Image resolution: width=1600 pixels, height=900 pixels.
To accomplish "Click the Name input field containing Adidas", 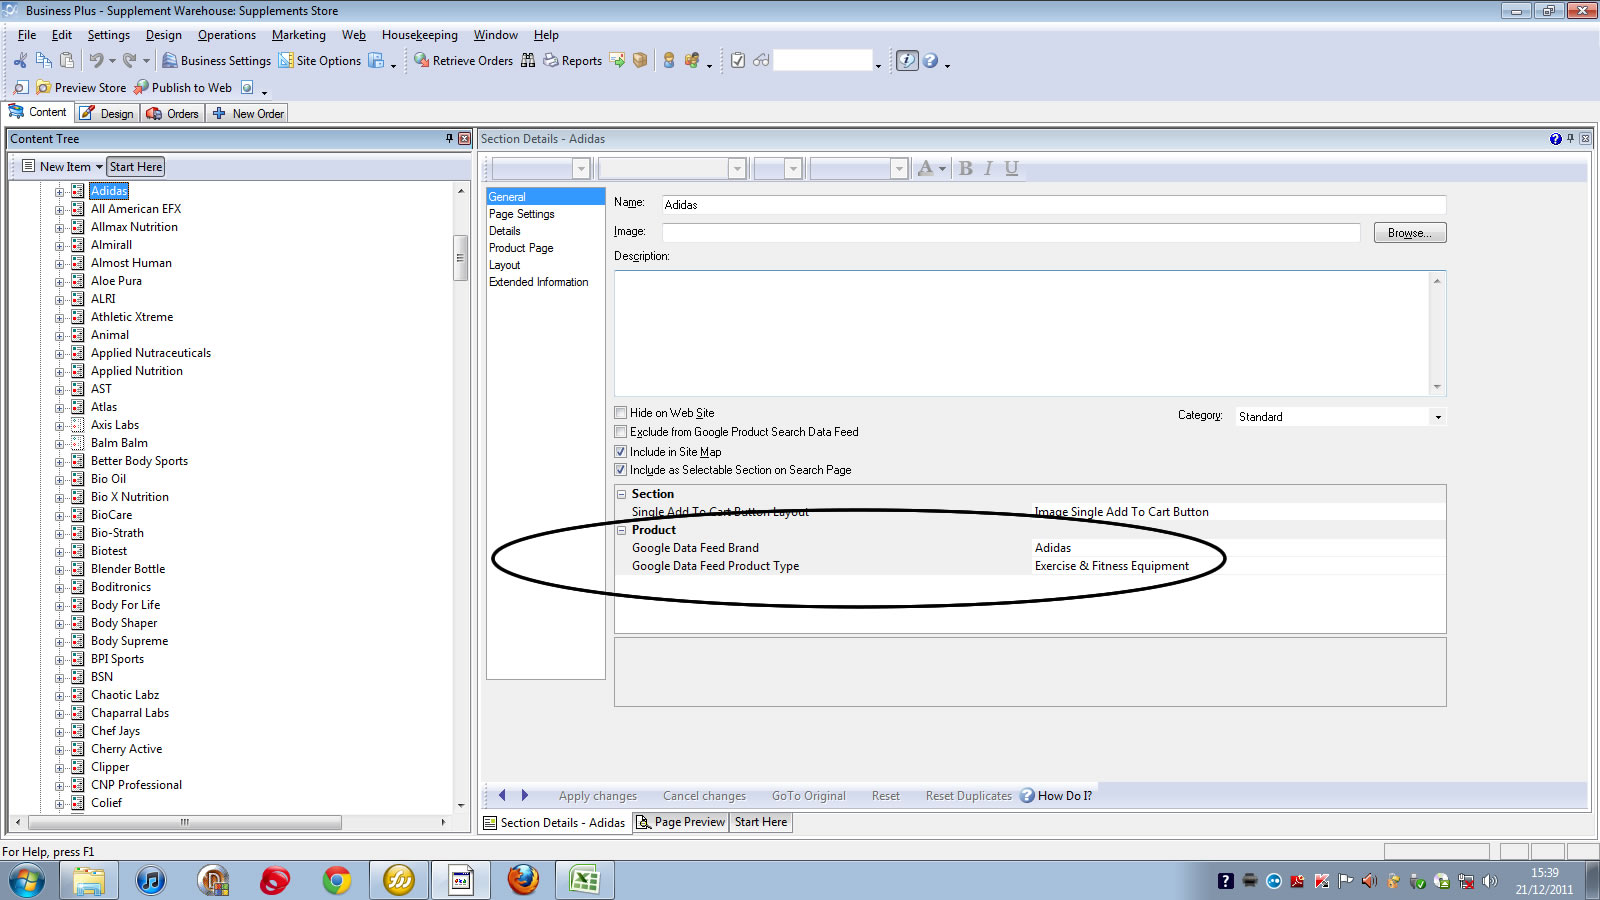I will tap(1053, 205).
